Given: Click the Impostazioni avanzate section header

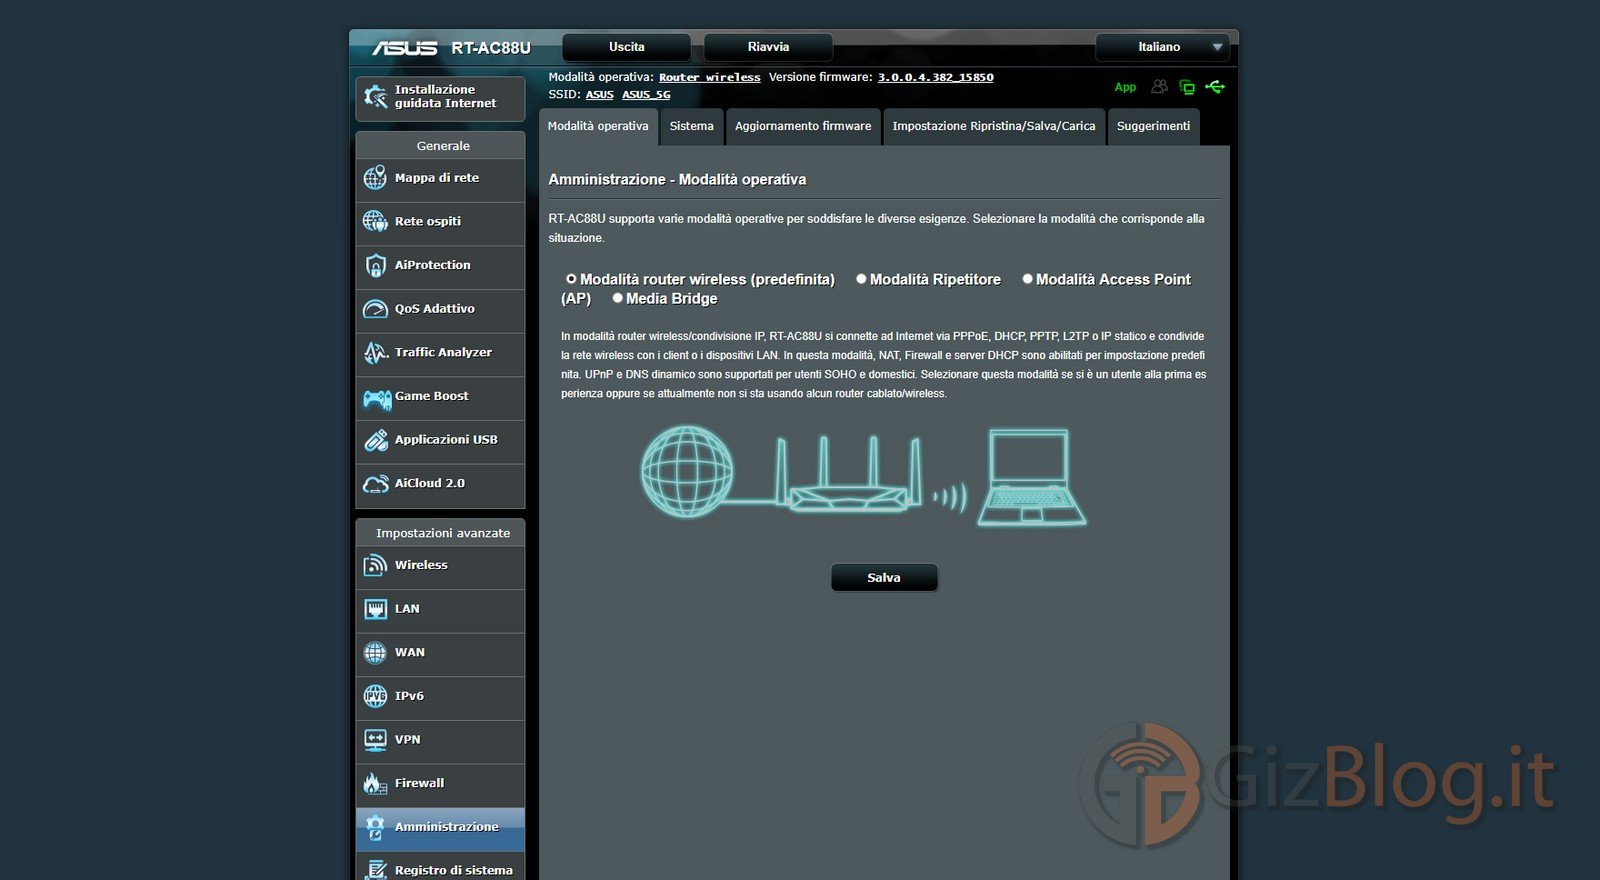Looking at the screenshot, I should [x=440, y=533].
